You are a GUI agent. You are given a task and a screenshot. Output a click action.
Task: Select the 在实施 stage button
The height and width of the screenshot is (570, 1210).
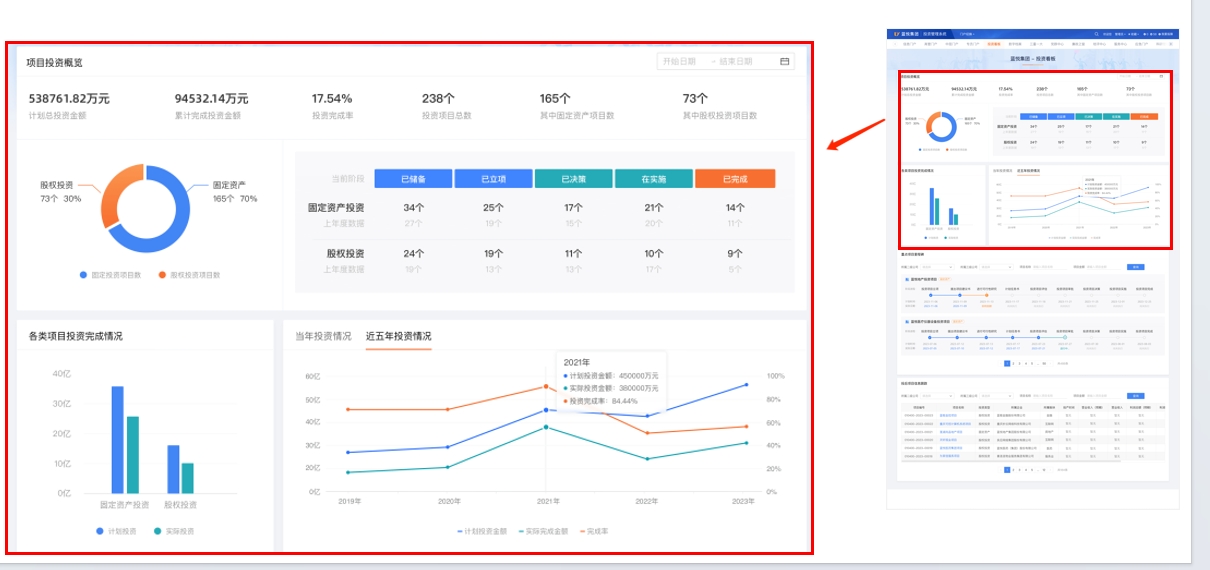coord(654,179)
